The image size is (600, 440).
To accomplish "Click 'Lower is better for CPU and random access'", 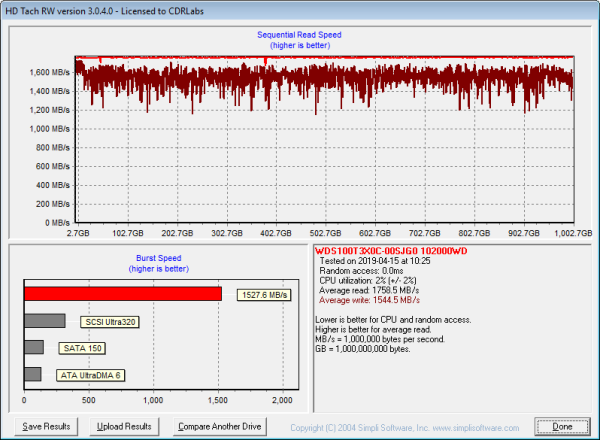I will (x=393, y=320).
